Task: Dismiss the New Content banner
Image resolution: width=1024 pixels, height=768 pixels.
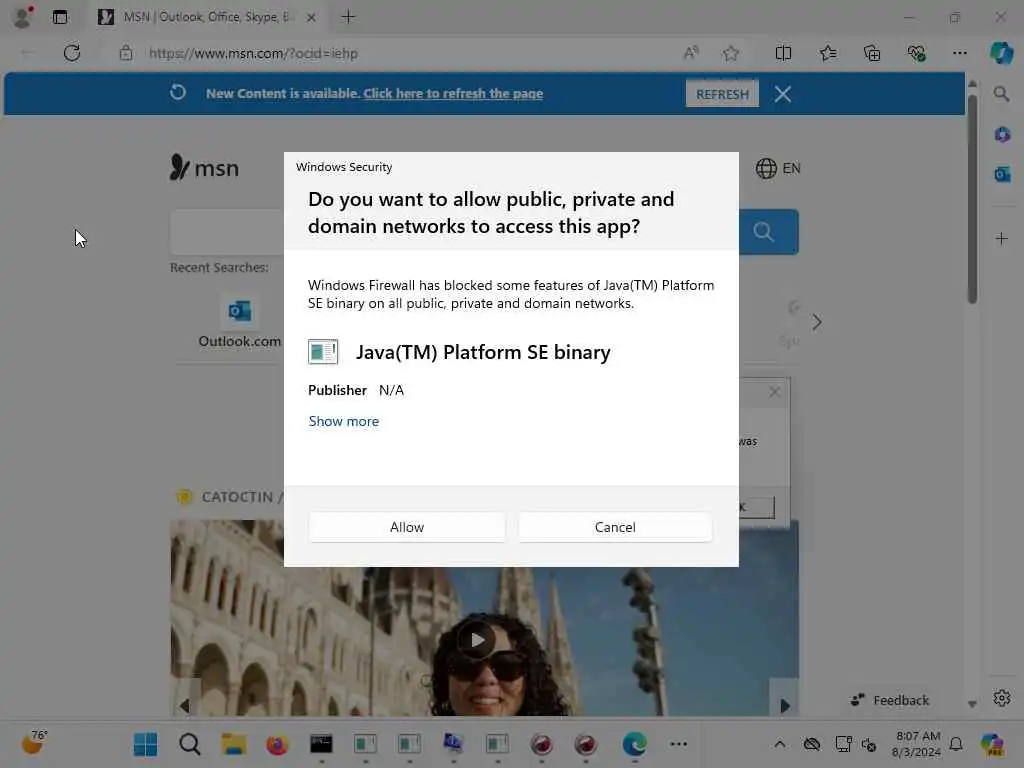Action: click(x=782, y=94)
